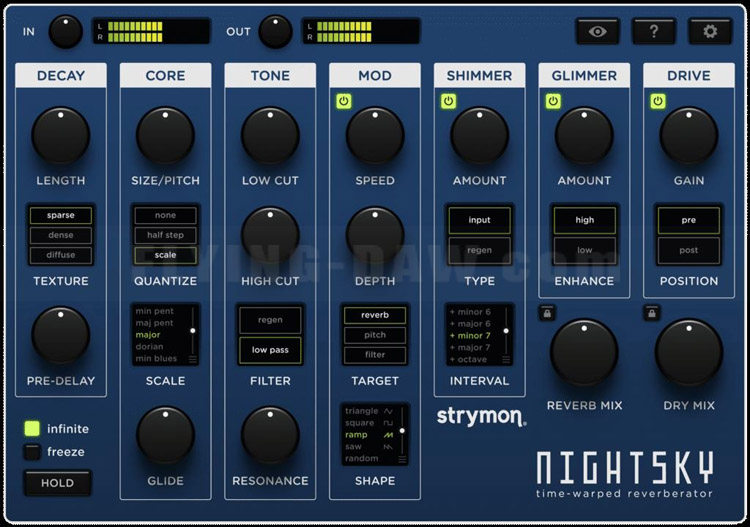Screen dimensions: 750x527
Task: Click the eye view icon button
Action: [597, 32]
